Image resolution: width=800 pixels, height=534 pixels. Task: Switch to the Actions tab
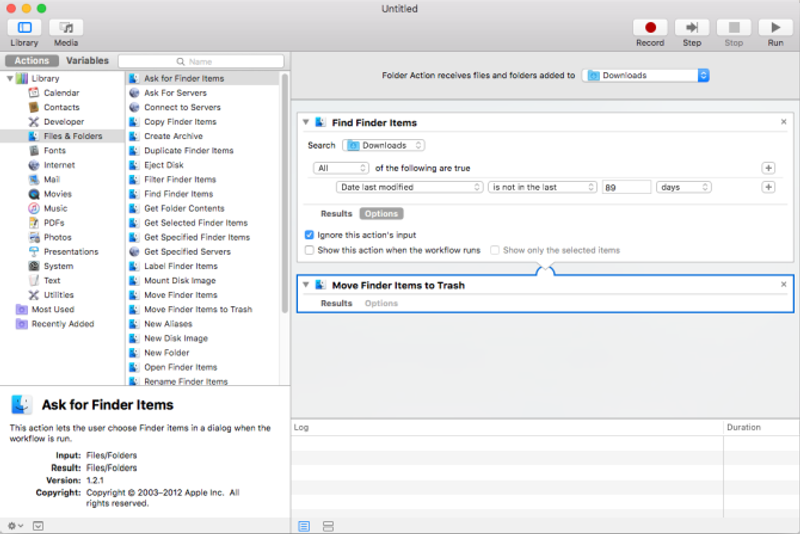pyautogui.click(x=32, y=61)
